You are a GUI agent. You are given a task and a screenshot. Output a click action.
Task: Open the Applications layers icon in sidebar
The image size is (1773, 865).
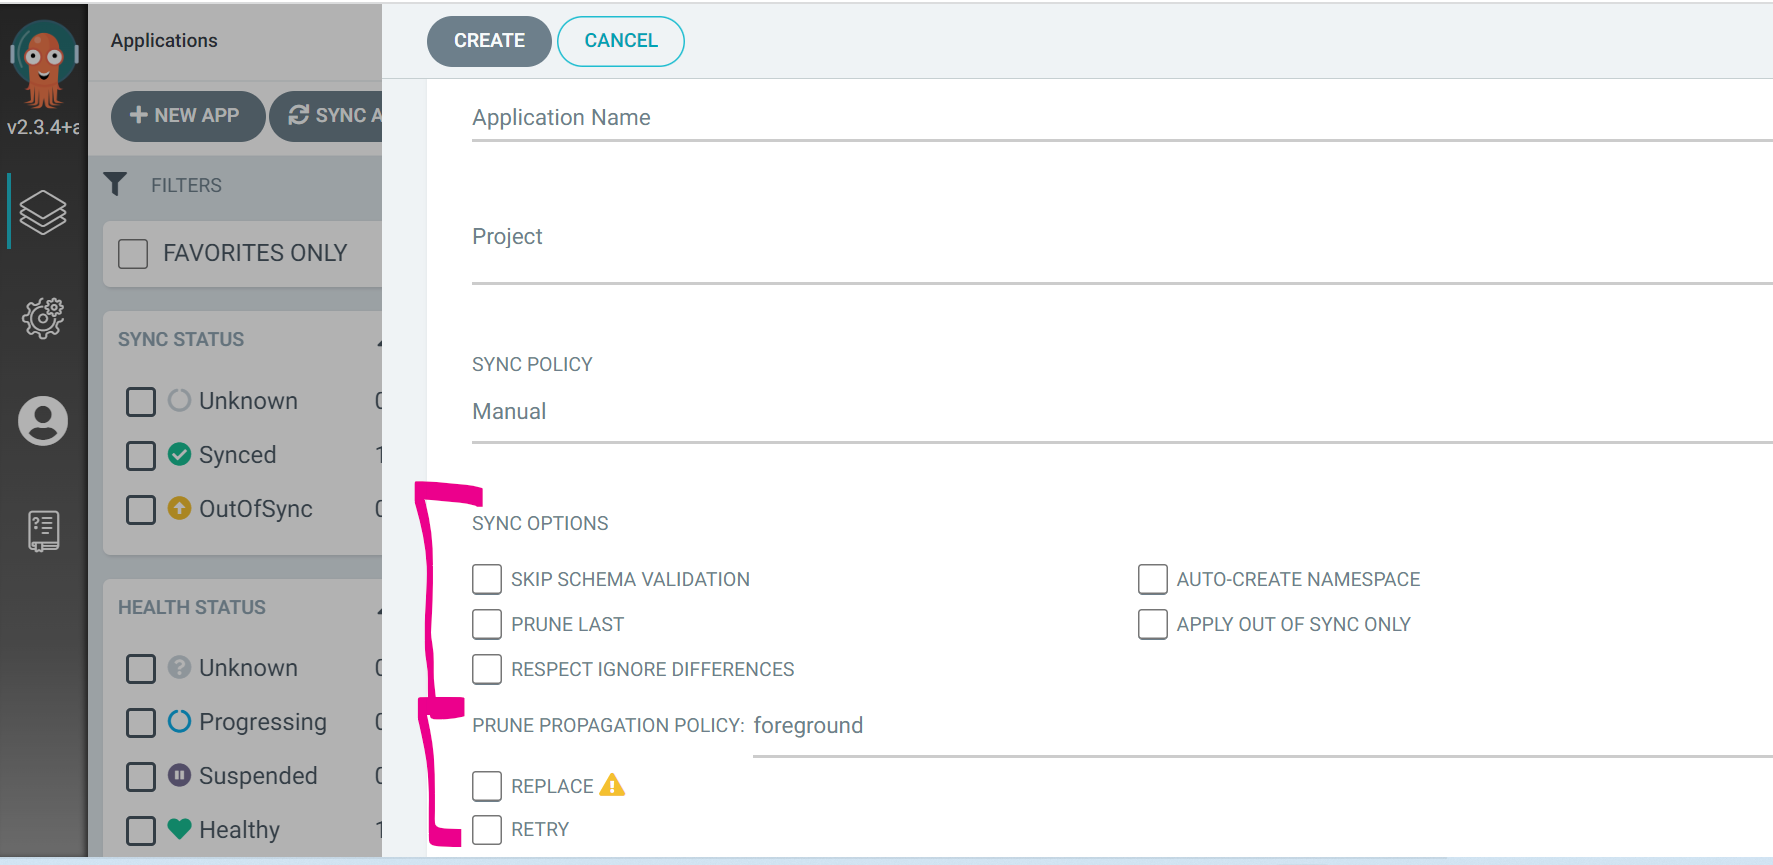(x=43, y=212)
